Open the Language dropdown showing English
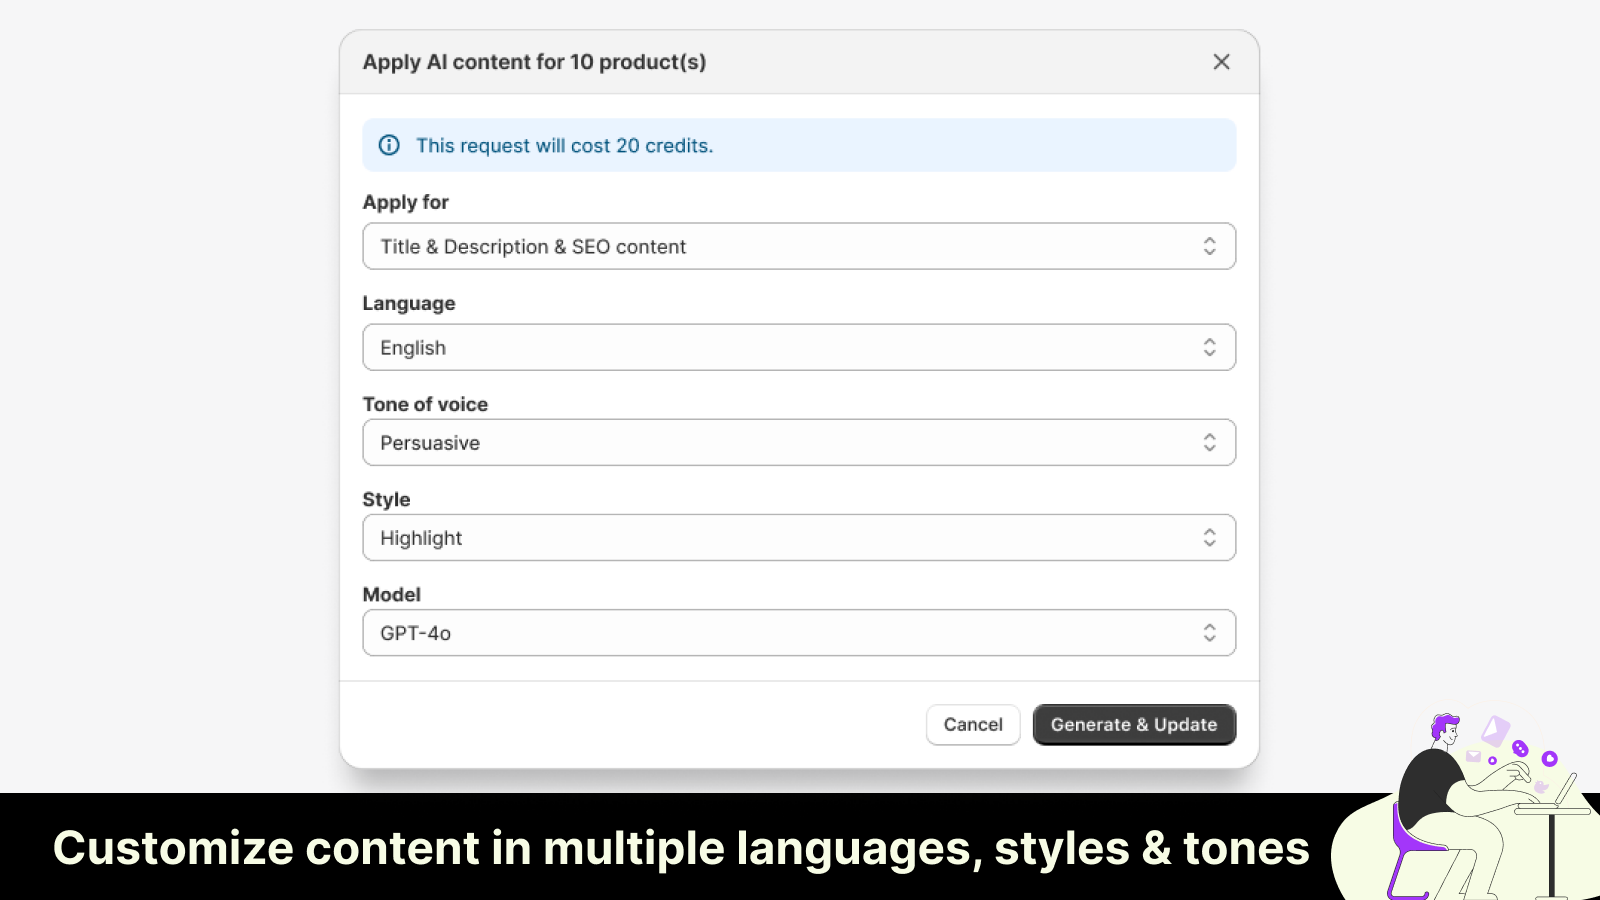Image resolution: width=1600 pixels, height=900 pixels. click(800, 347)
